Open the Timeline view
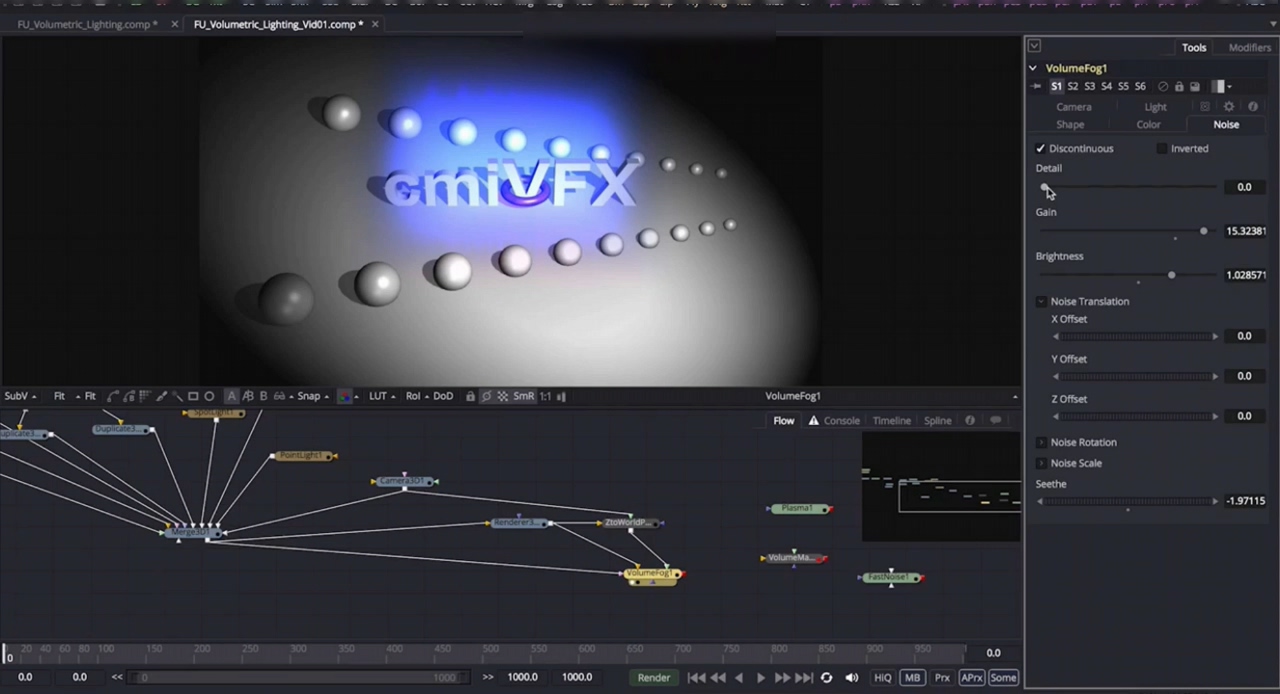This screenshot has height=694, width=1280. [x=891, y=421]
